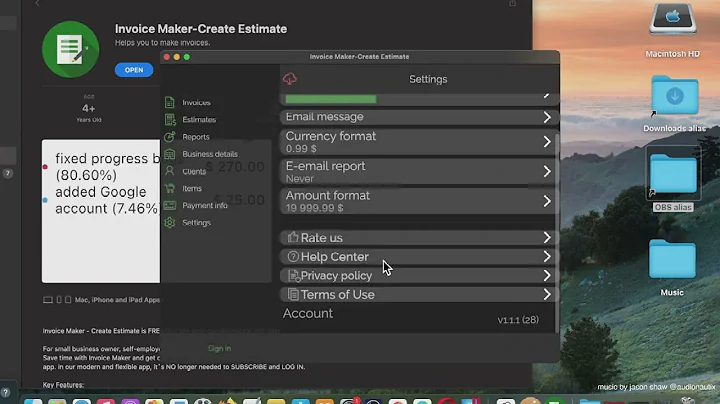Select the Music folder on desktop
Image resolution: width=720 pixels, height=404 pixels.
[672, 258]
